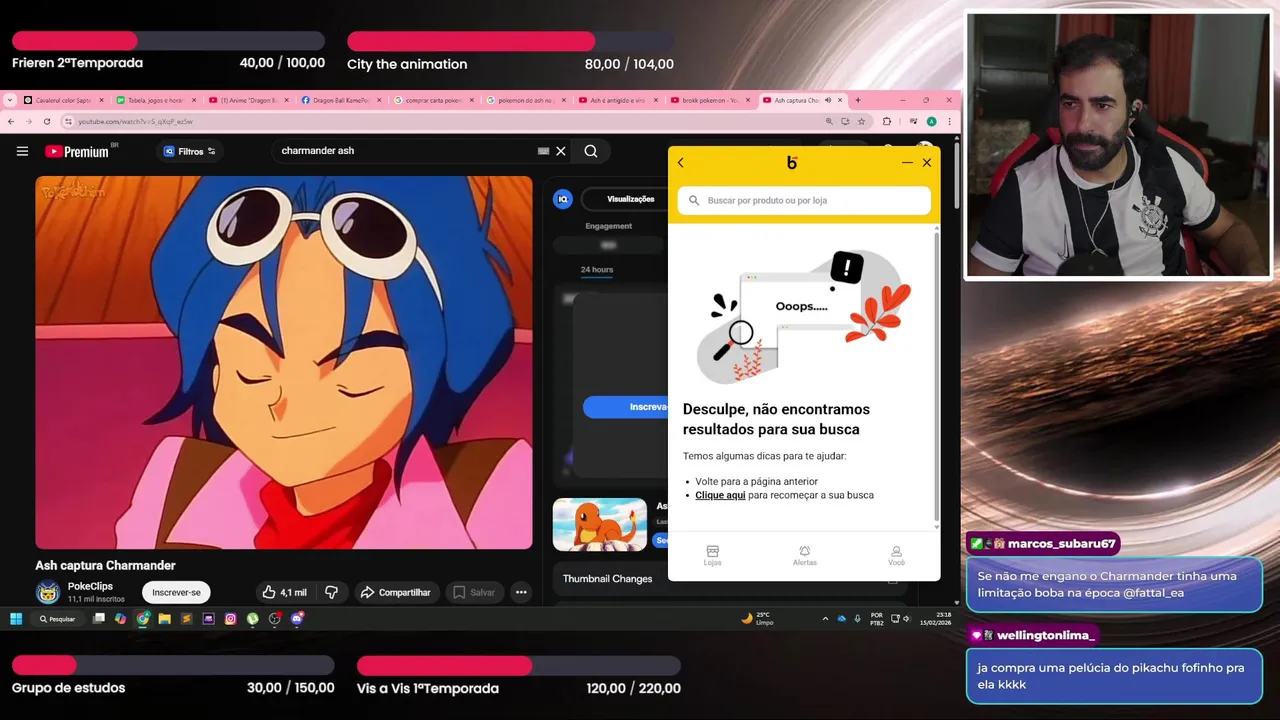
Task: Click the 24 hours label in side panel
Action: point(597,270)
